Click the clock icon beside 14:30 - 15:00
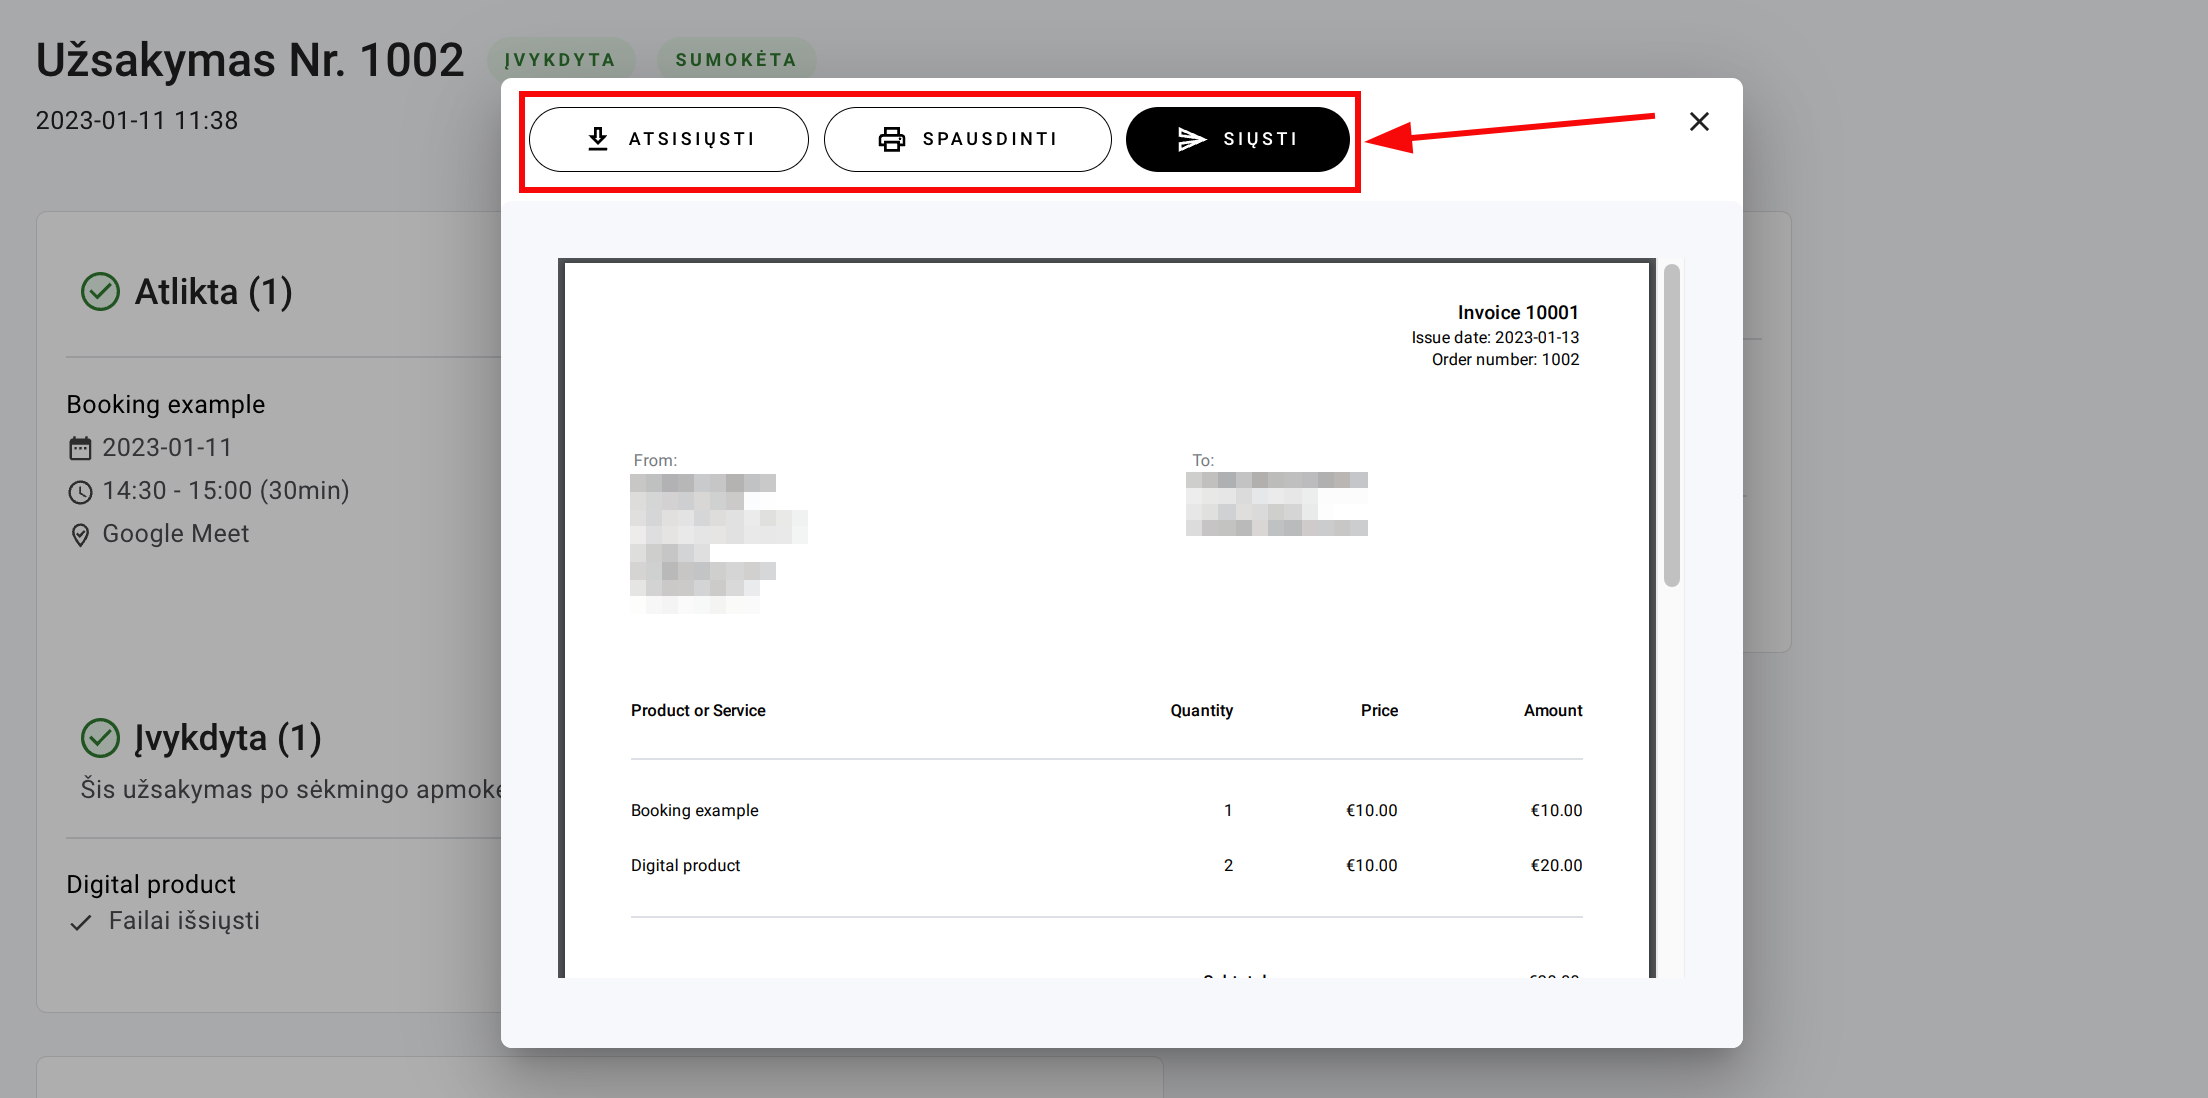The image size is (2208, 1098). (x=80, y=492)
